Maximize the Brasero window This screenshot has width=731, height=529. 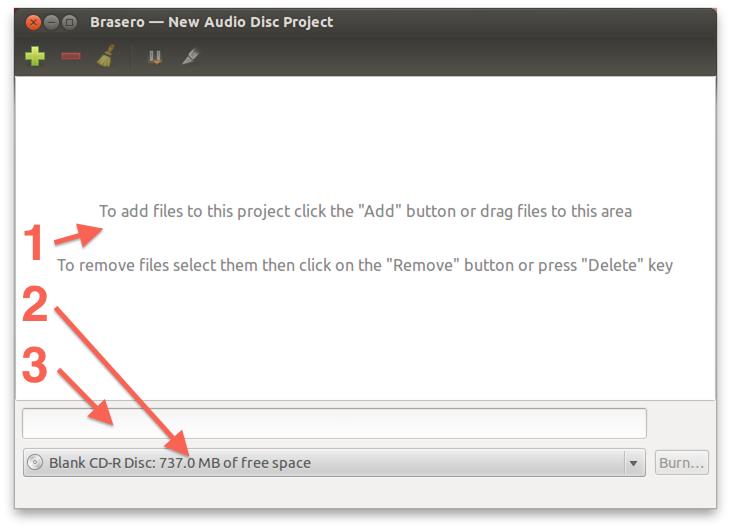point(69,22)
